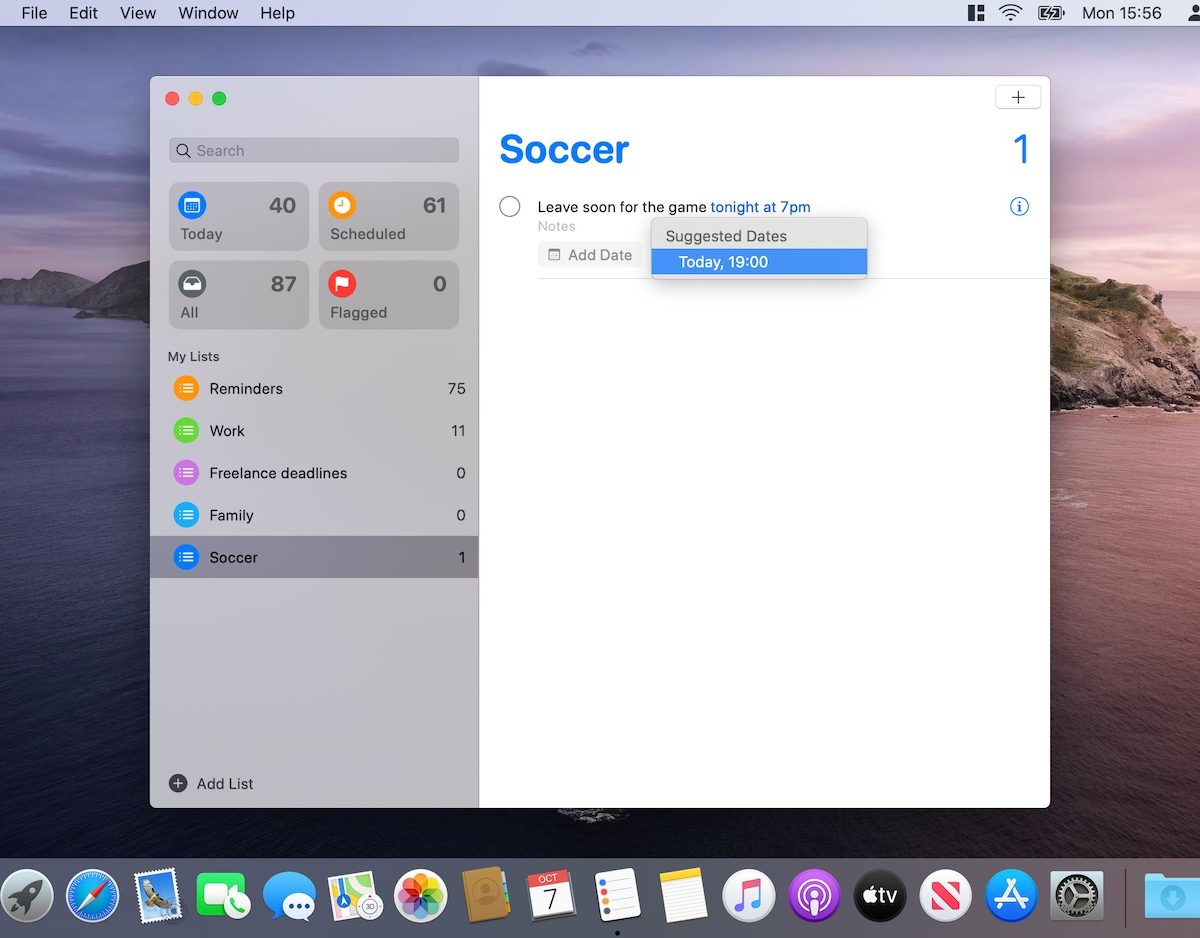Mark 'Leave soon for the game' complete
Image resolution: width=1200 pixels, height=938 pixels.
(510, 207)
